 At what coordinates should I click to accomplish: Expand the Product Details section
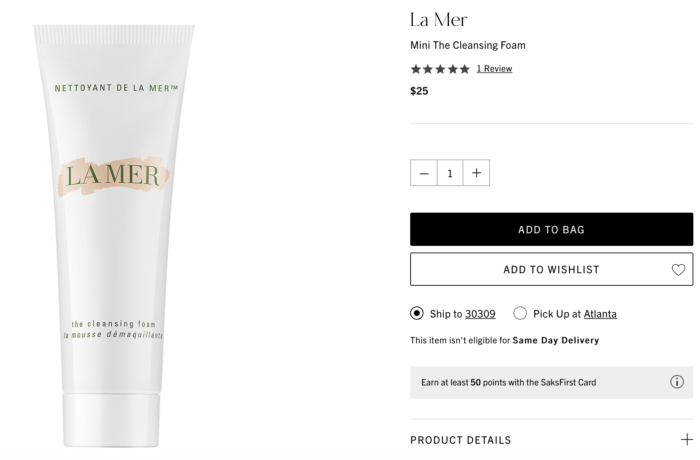[551, 440]
